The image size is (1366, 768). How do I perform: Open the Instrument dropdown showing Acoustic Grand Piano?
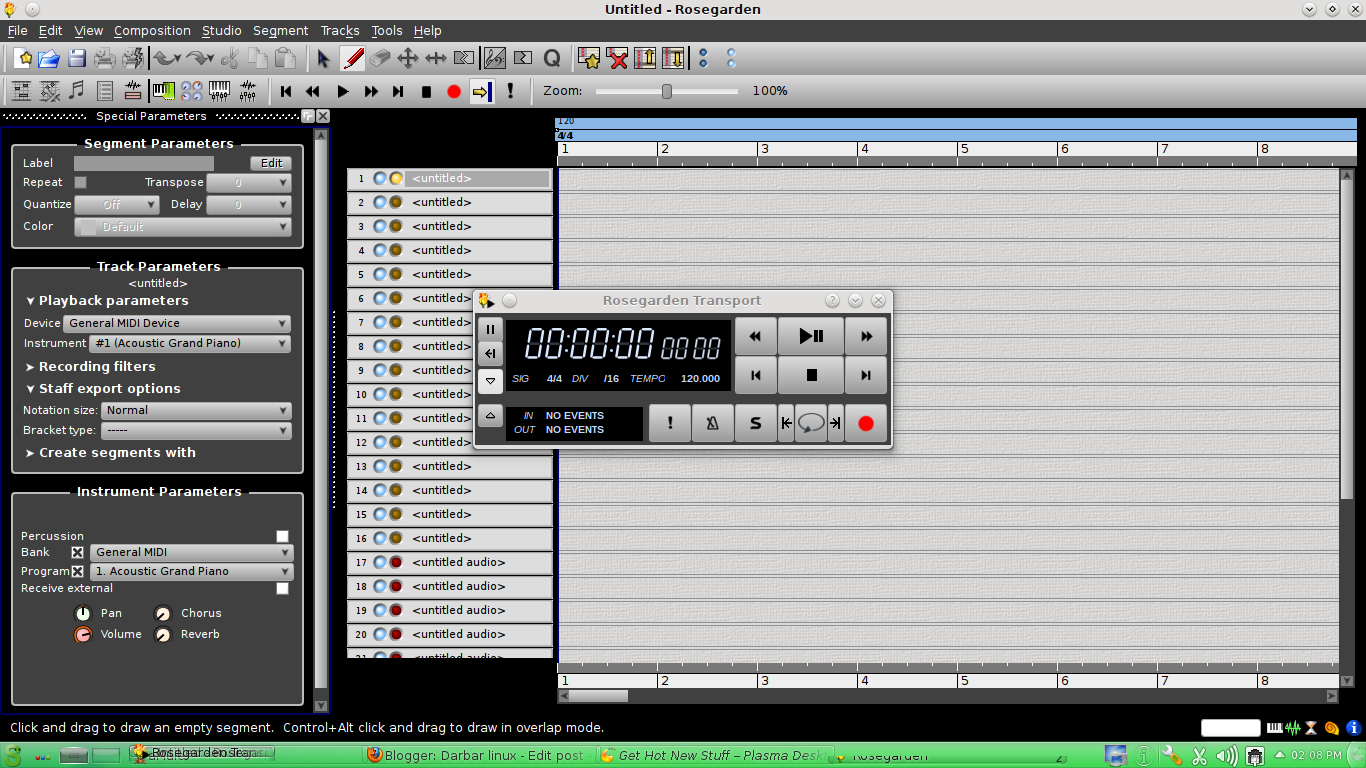point(188,343)
